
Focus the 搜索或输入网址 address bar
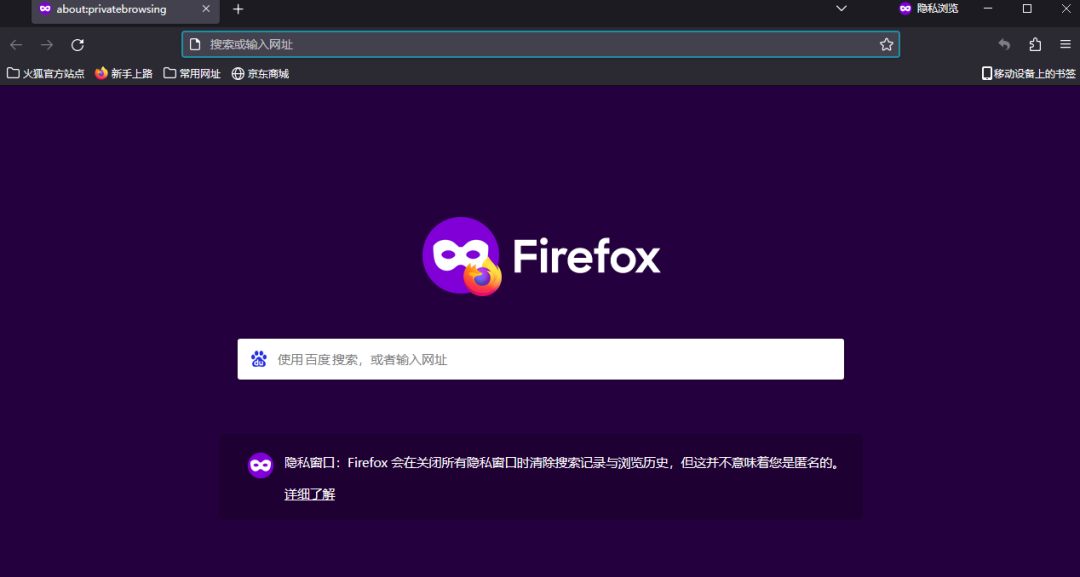coord(541,45)
